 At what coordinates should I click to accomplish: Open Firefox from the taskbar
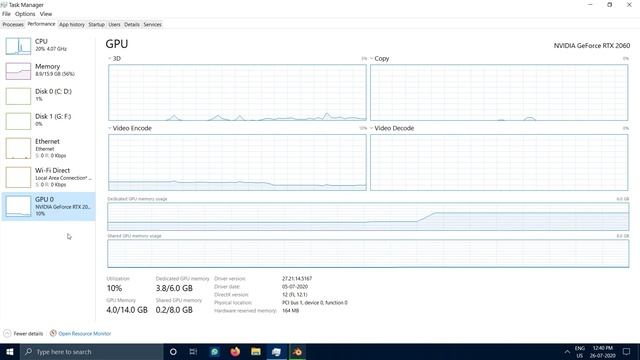coord(235,351)
